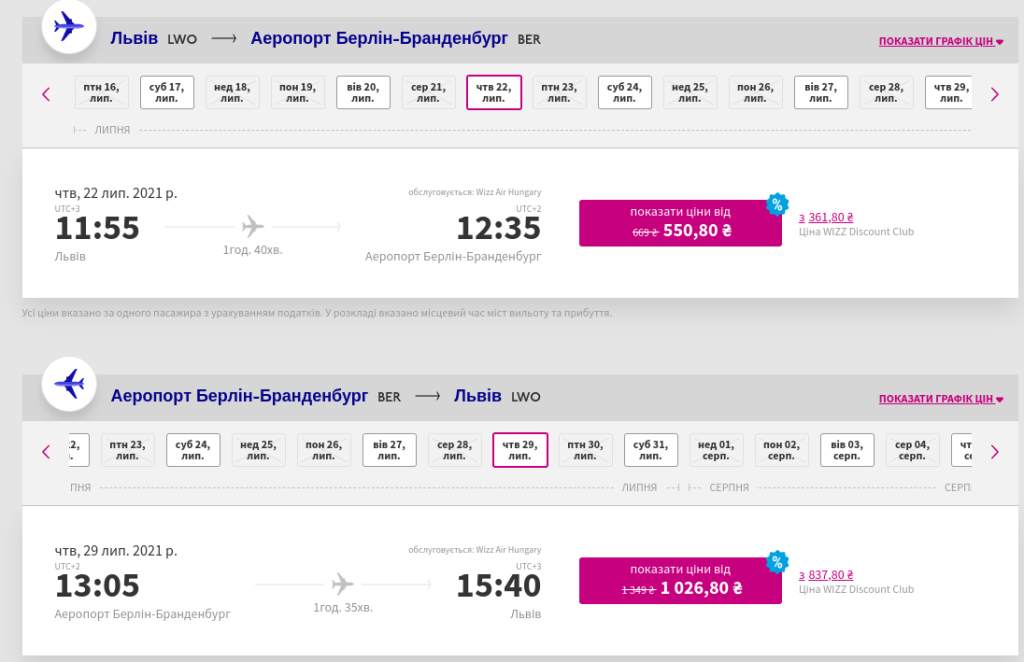
Task: Select outbound date вів 20 лип.
Action: (x=363, y=93)
